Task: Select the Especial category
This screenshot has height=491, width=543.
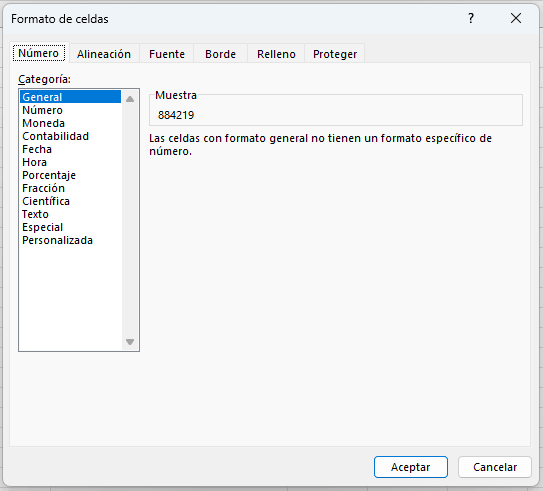Action: tap(70, 227)
